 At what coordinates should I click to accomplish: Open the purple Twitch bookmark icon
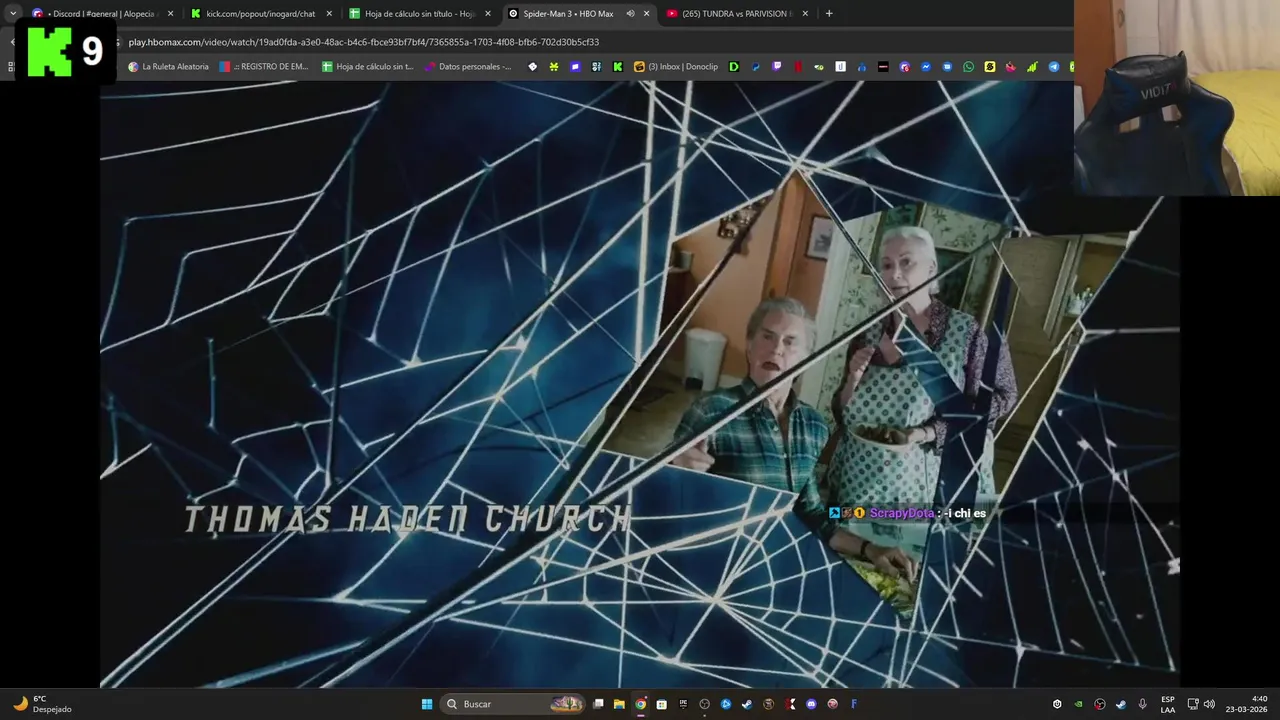[777, 67]
